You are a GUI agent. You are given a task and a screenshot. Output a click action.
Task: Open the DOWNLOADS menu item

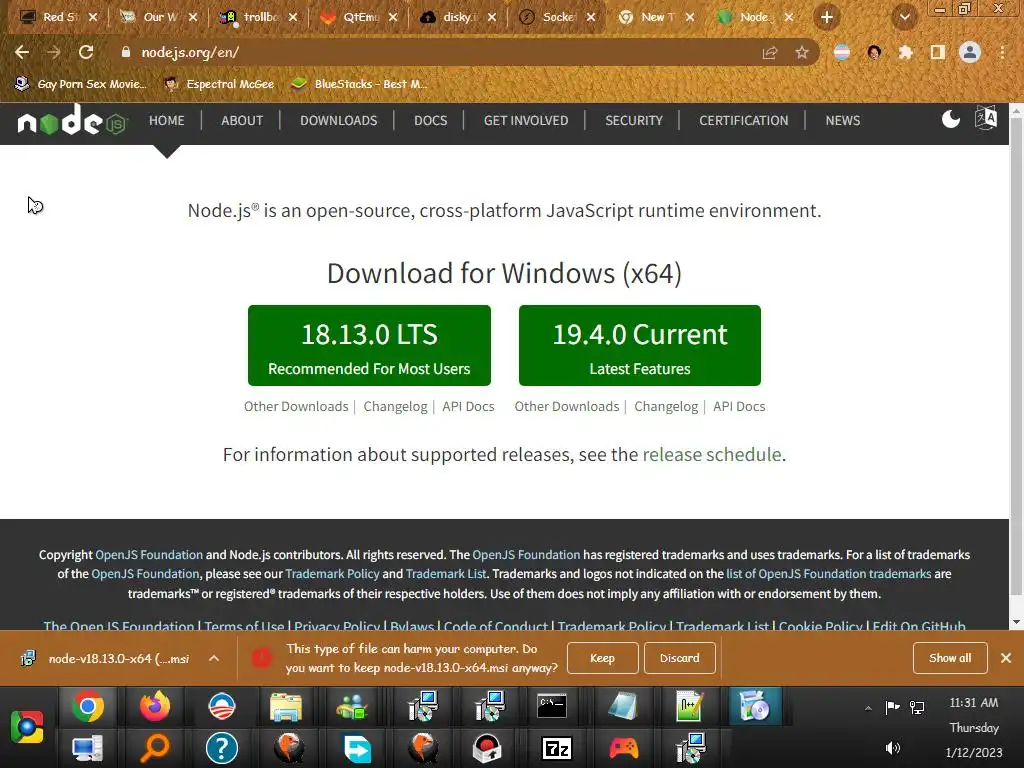point(338,120)
